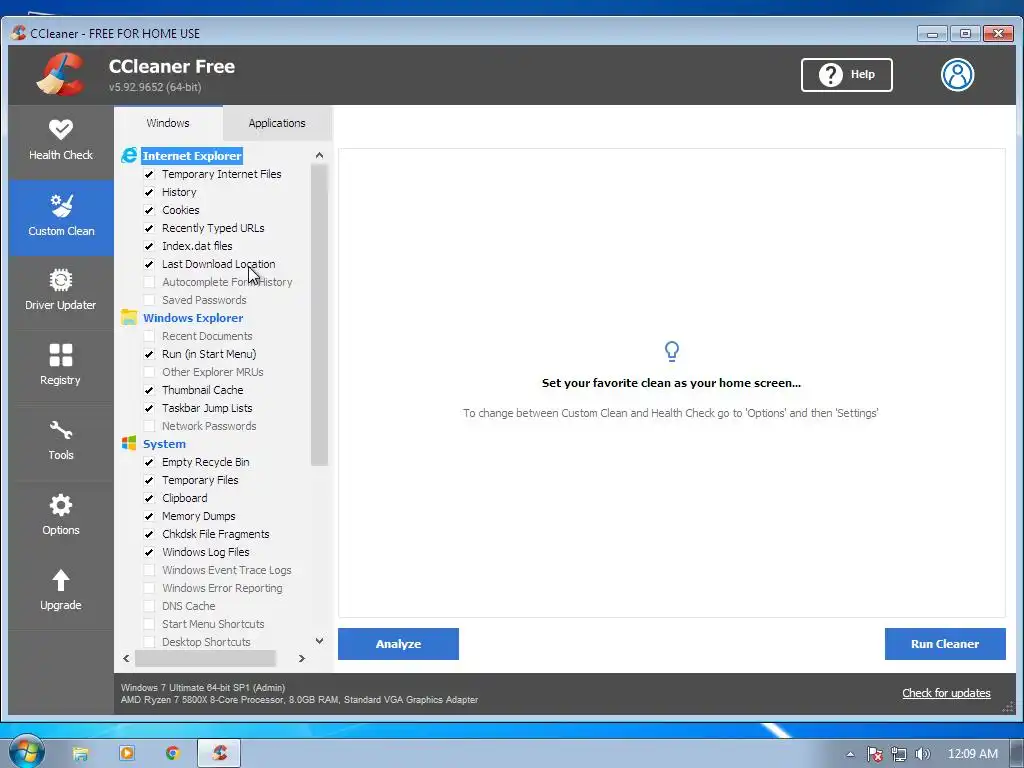
Task: Click the taskbar clock showing 12:09 AM
Action: 972,754
